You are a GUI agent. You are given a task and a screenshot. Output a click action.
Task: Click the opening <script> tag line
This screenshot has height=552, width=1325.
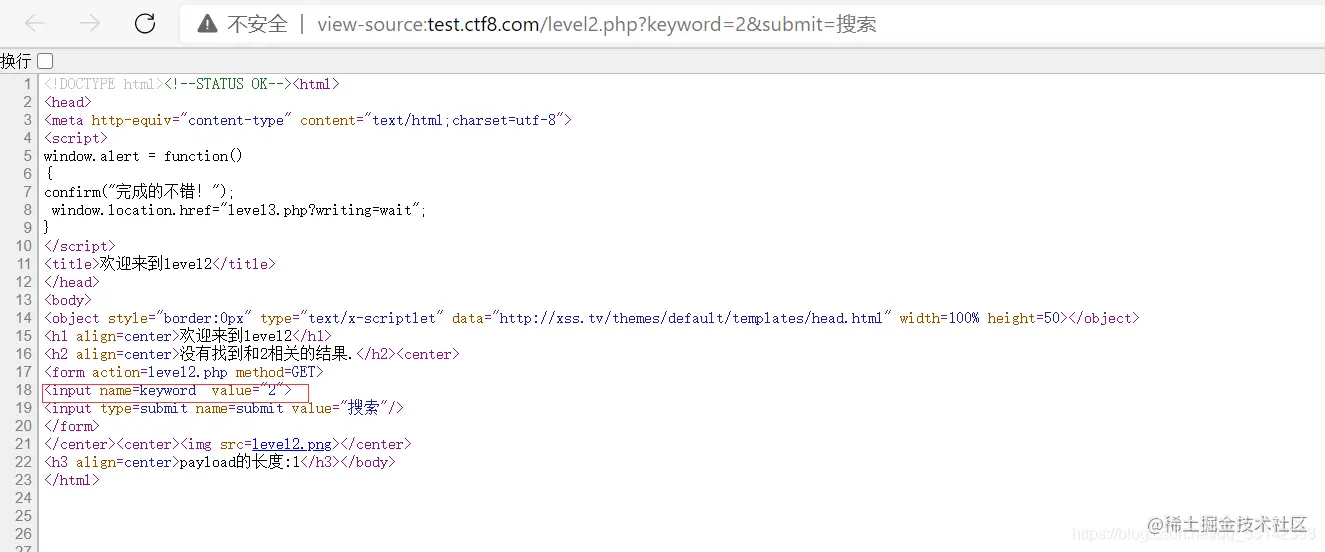(76, 138)
